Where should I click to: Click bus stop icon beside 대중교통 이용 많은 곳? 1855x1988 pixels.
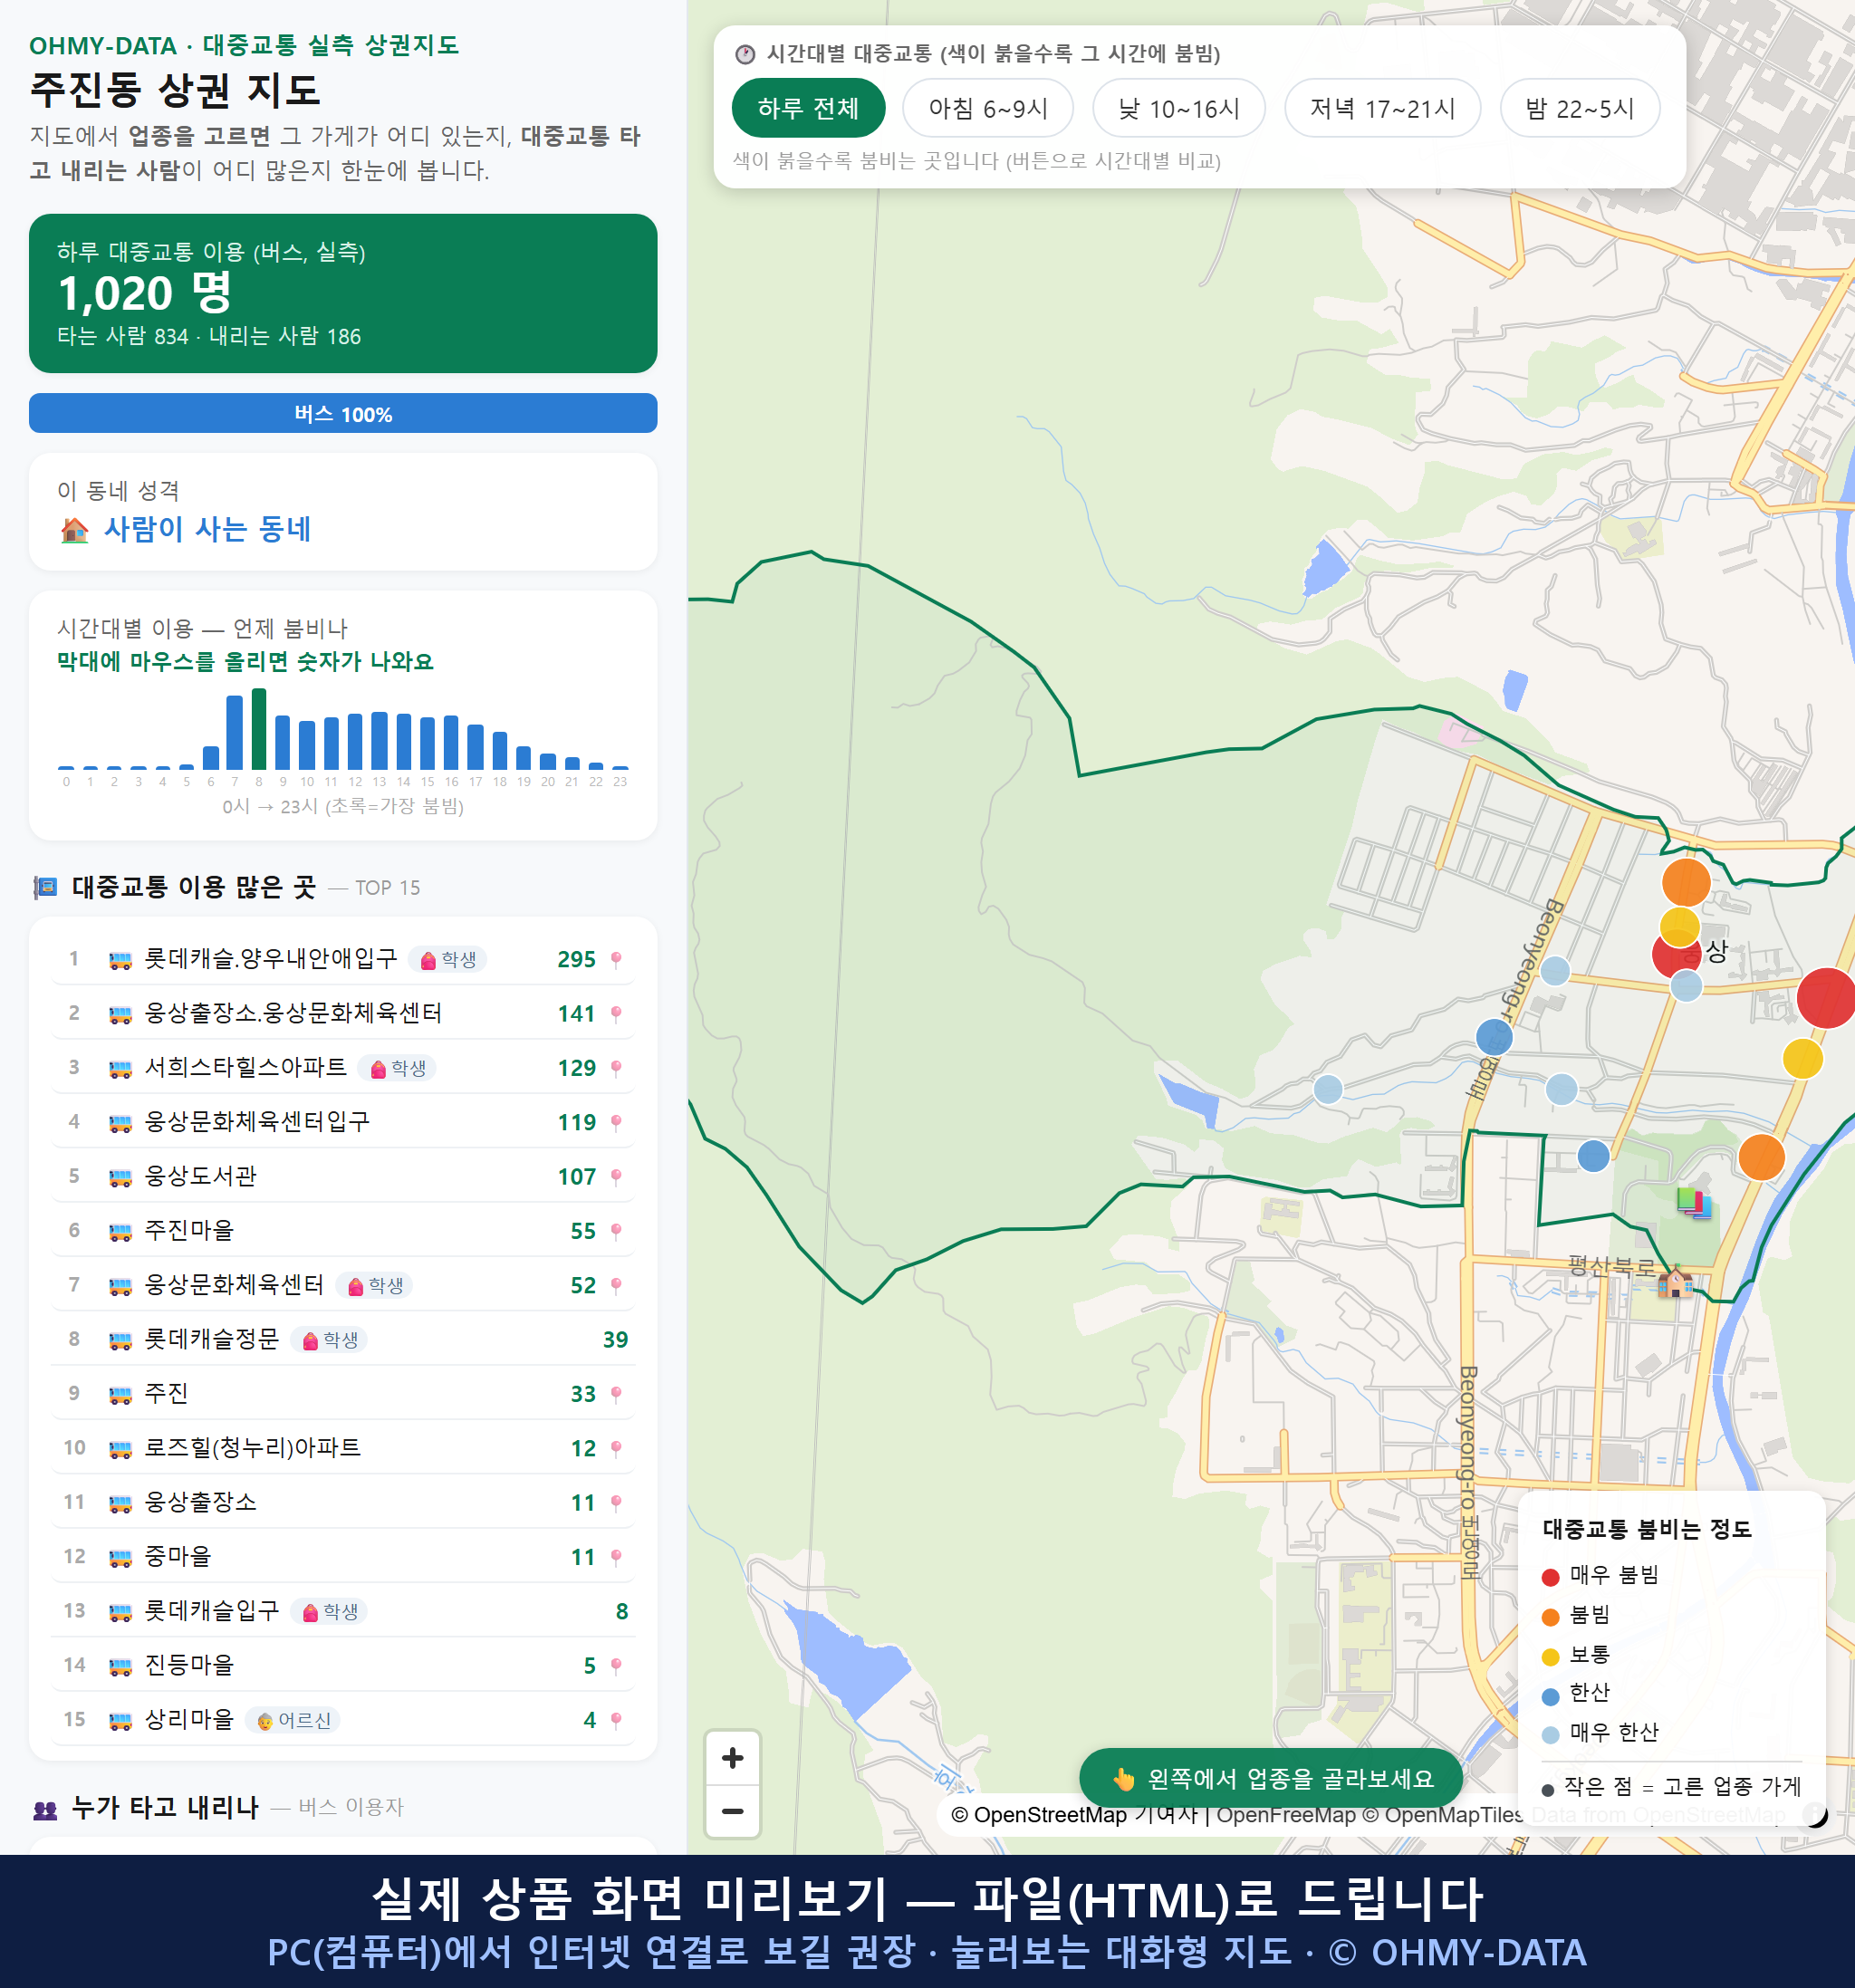tap(45, 887)
